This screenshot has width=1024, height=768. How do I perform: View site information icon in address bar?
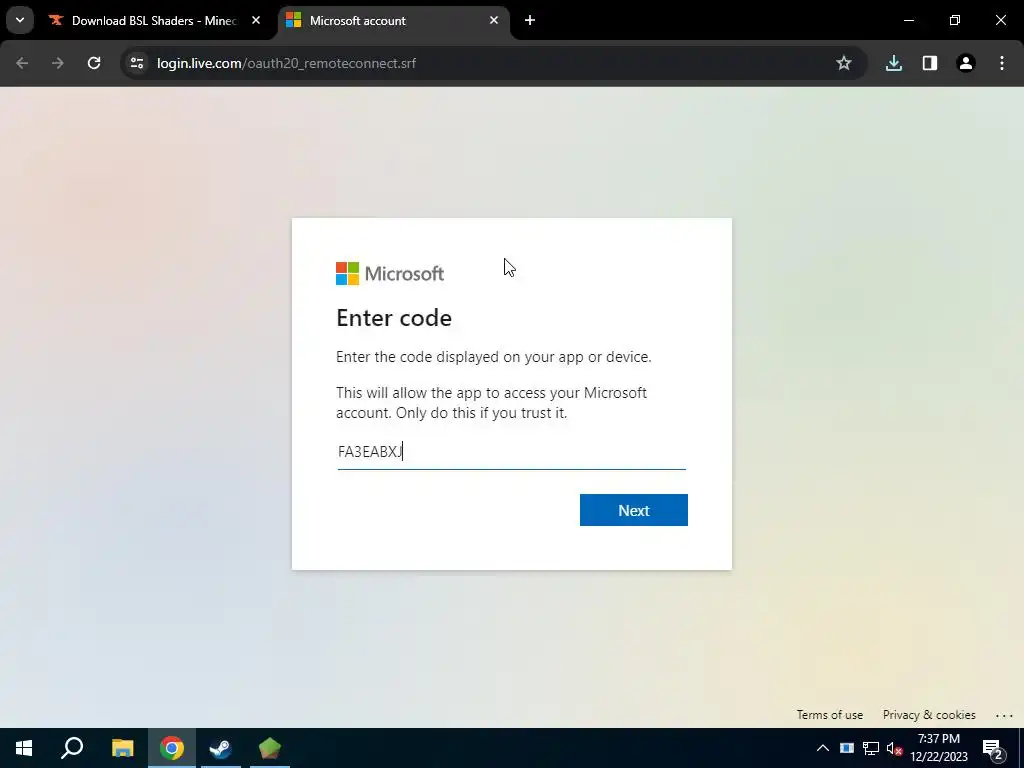pos(137,63)
